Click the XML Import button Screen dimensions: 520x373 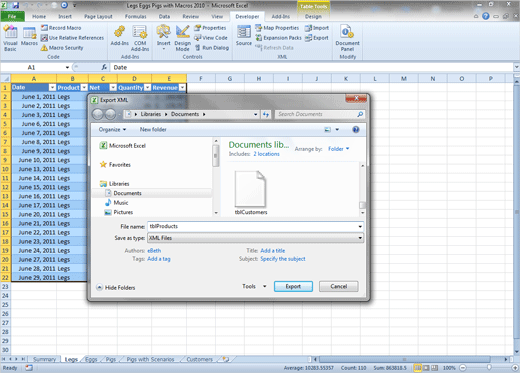pyautogui.click(x=317, y=28)
